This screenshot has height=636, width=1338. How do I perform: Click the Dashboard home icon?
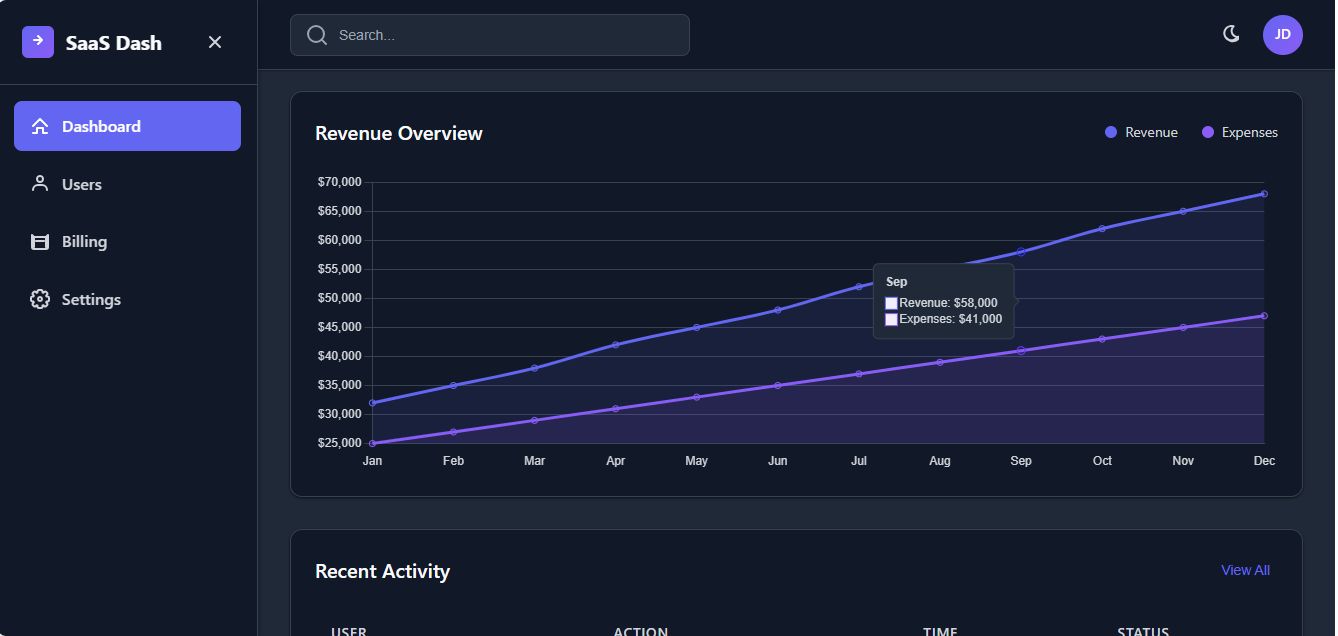[x=40, y=126]
